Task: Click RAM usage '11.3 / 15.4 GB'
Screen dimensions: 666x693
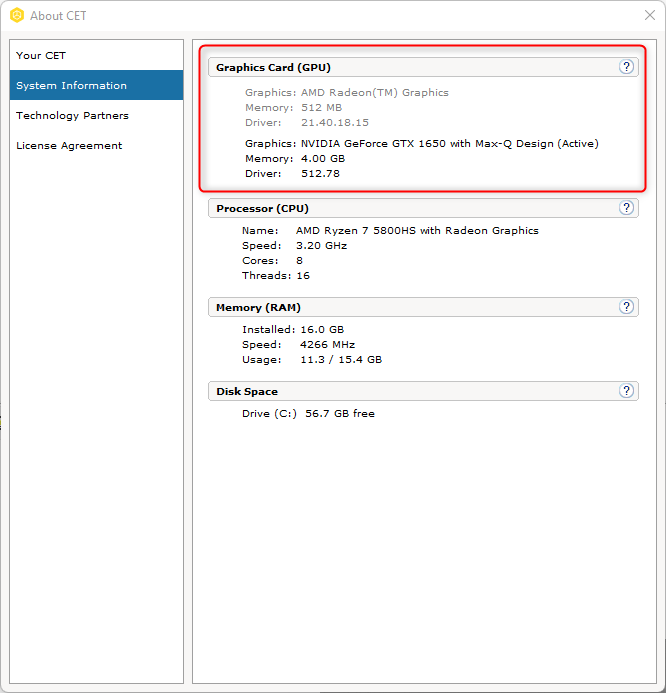Action: pyautogui.click(x=341, y=360)
